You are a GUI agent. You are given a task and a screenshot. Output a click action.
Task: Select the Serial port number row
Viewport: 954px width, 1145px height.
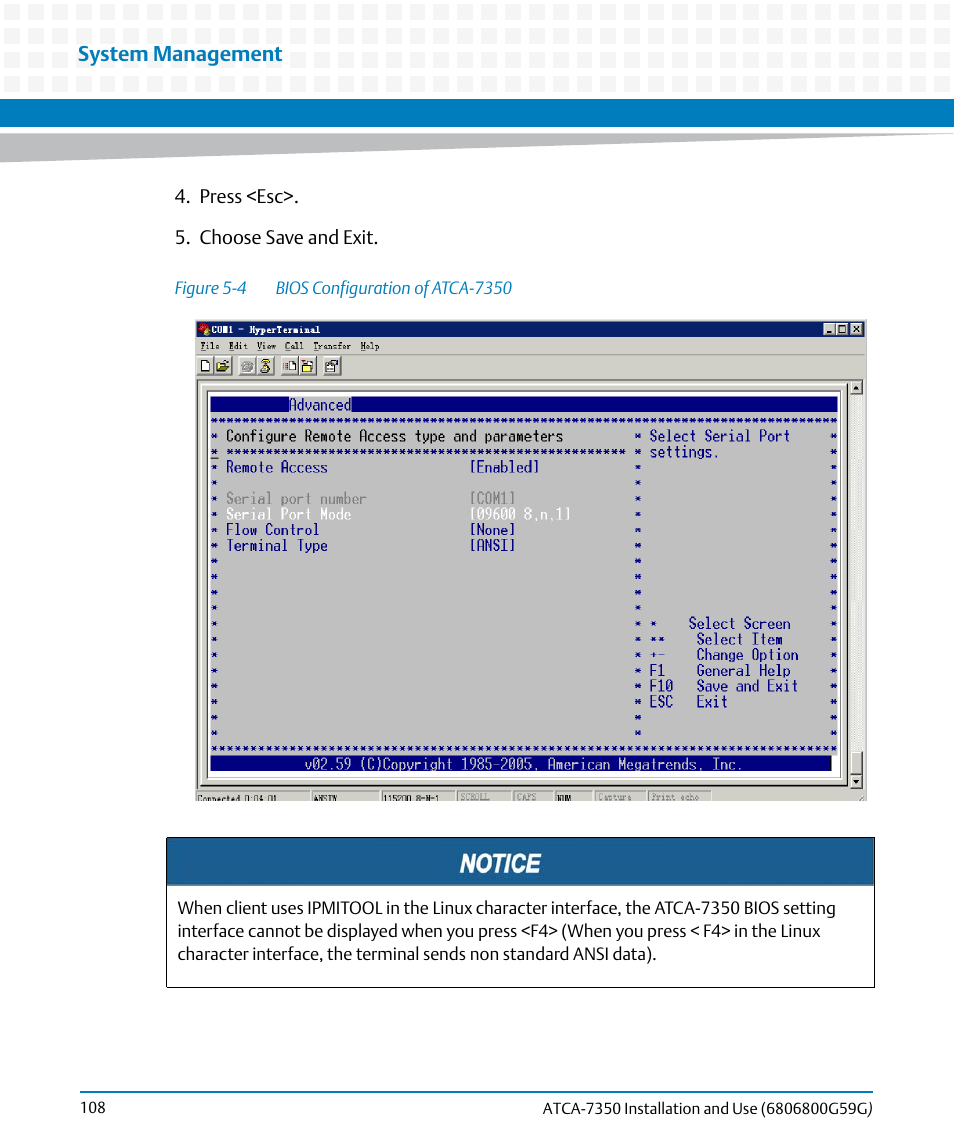370,499
